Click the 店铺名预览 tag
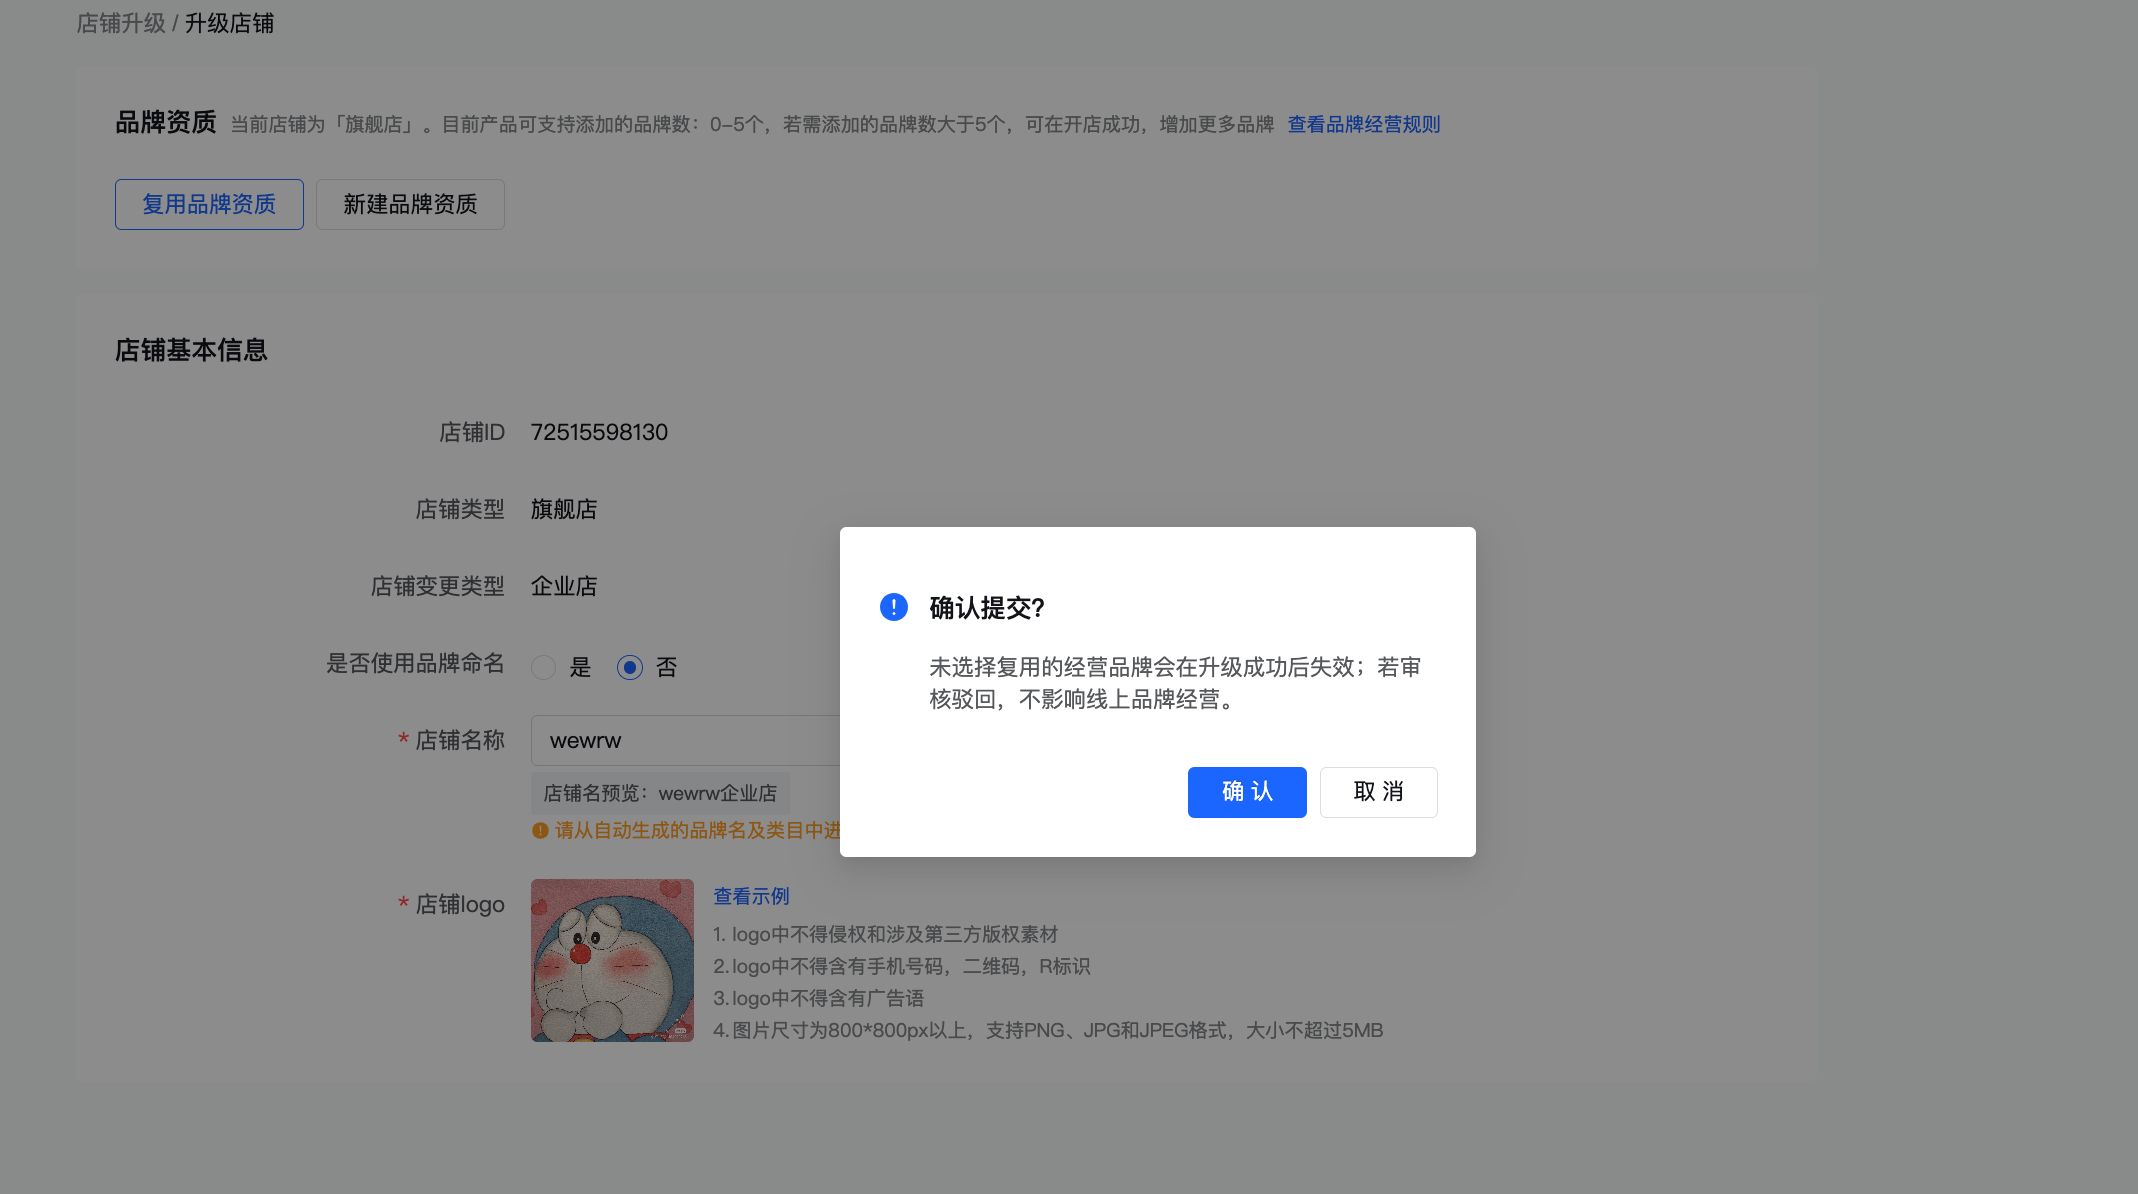This screenshot has height=1194, width=2138. tap(660, 793)
